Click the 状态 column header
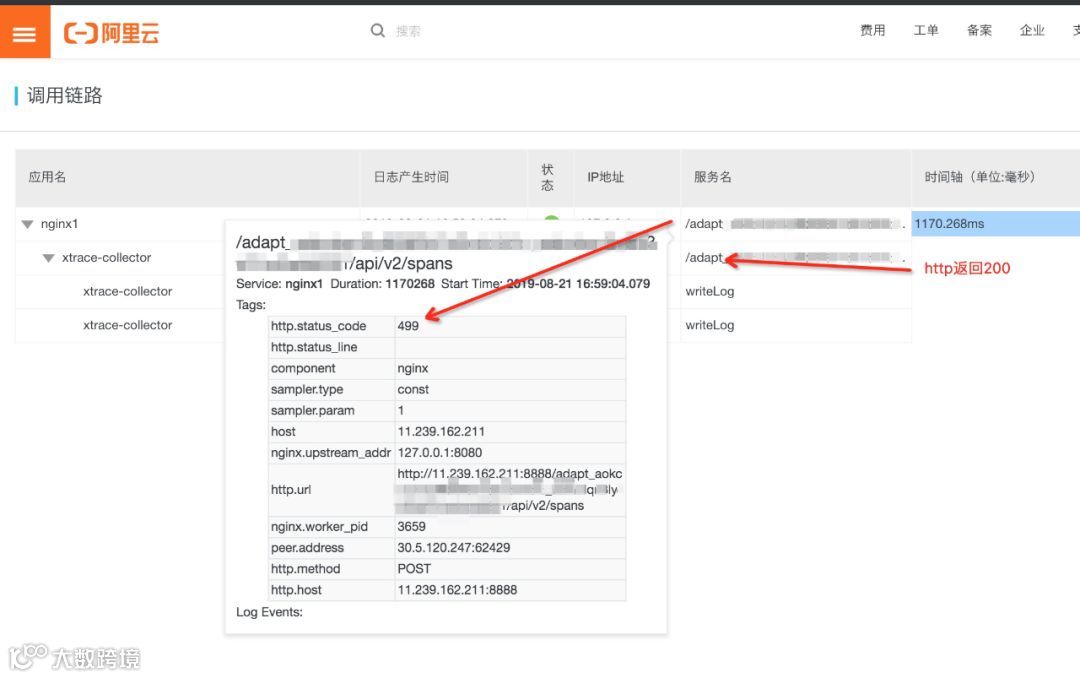The height and width of the screenshot is (678, 1080). click(548, 177)
